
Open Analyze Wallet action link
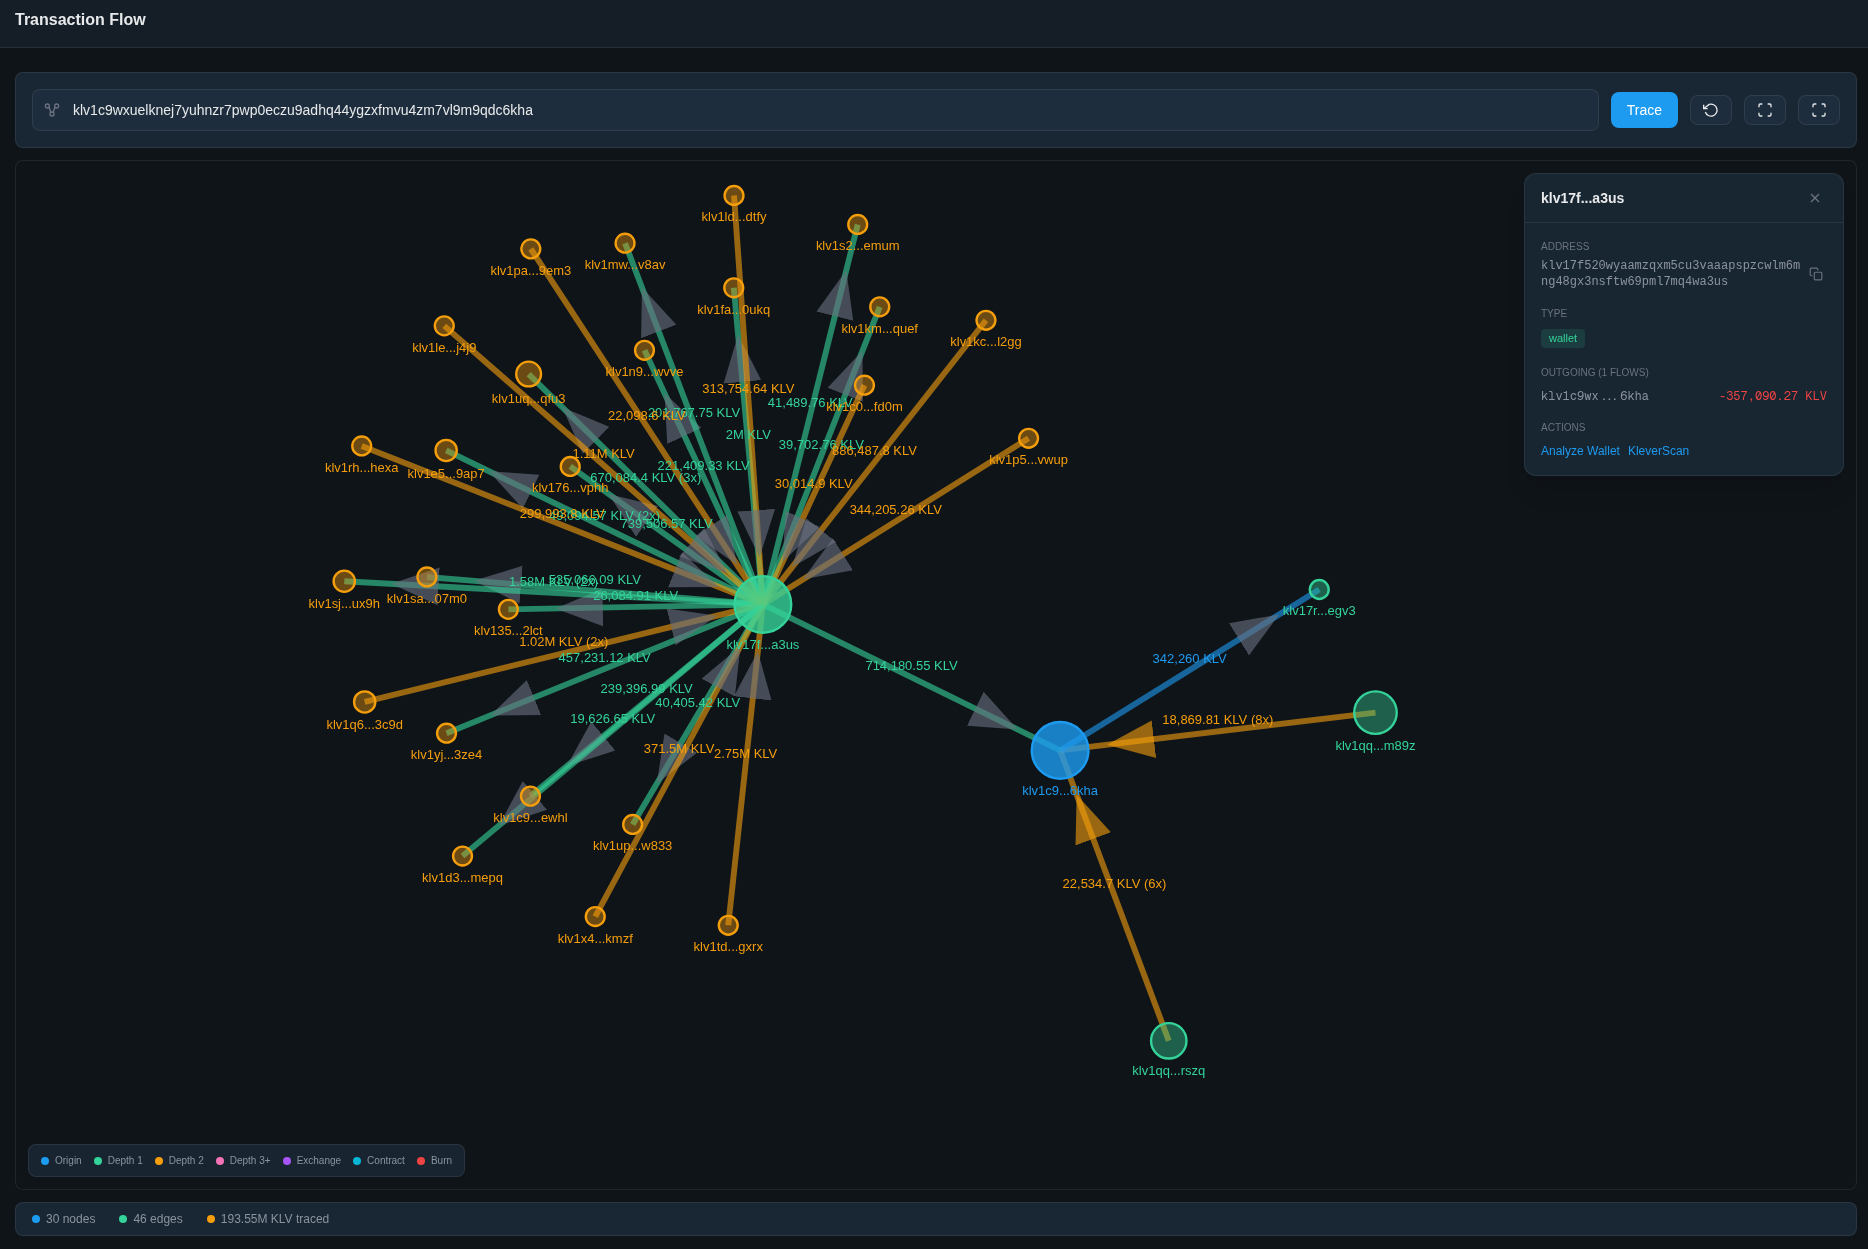(1580, 451)
